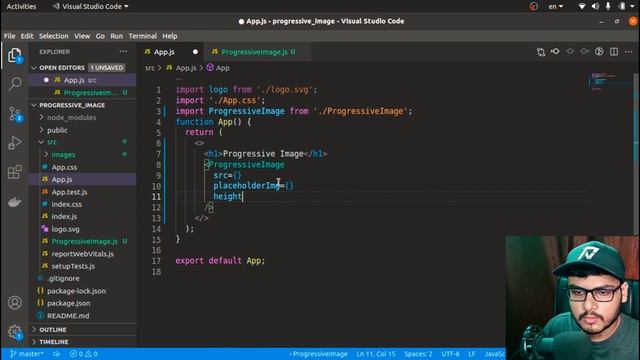Open the View menu
Viewport: 640px width, 360px height.
82,36
